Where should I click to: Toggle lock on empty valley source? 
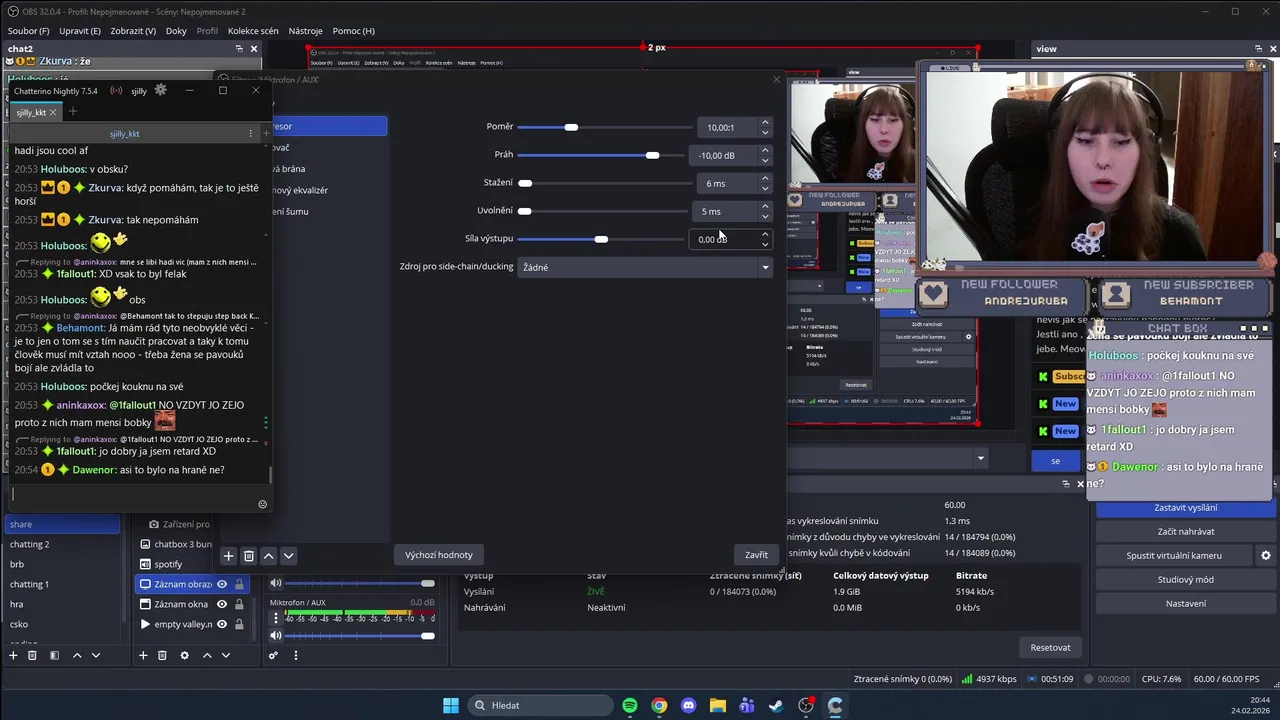[239, 624]
